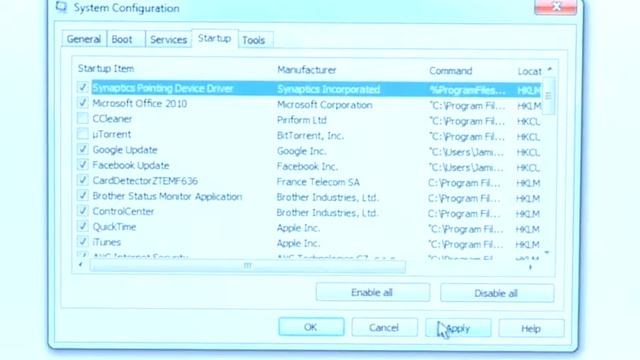This screenshot has height=360, width=640.
Task: Click the Google Inc. manufacturer cell
Action: (302, 151)
